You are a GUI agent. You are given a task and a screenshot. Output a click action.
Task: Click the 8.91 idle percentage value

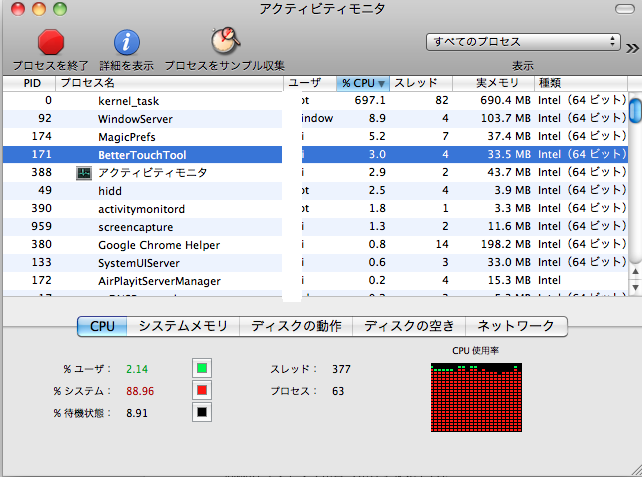[x=137, y=413]
